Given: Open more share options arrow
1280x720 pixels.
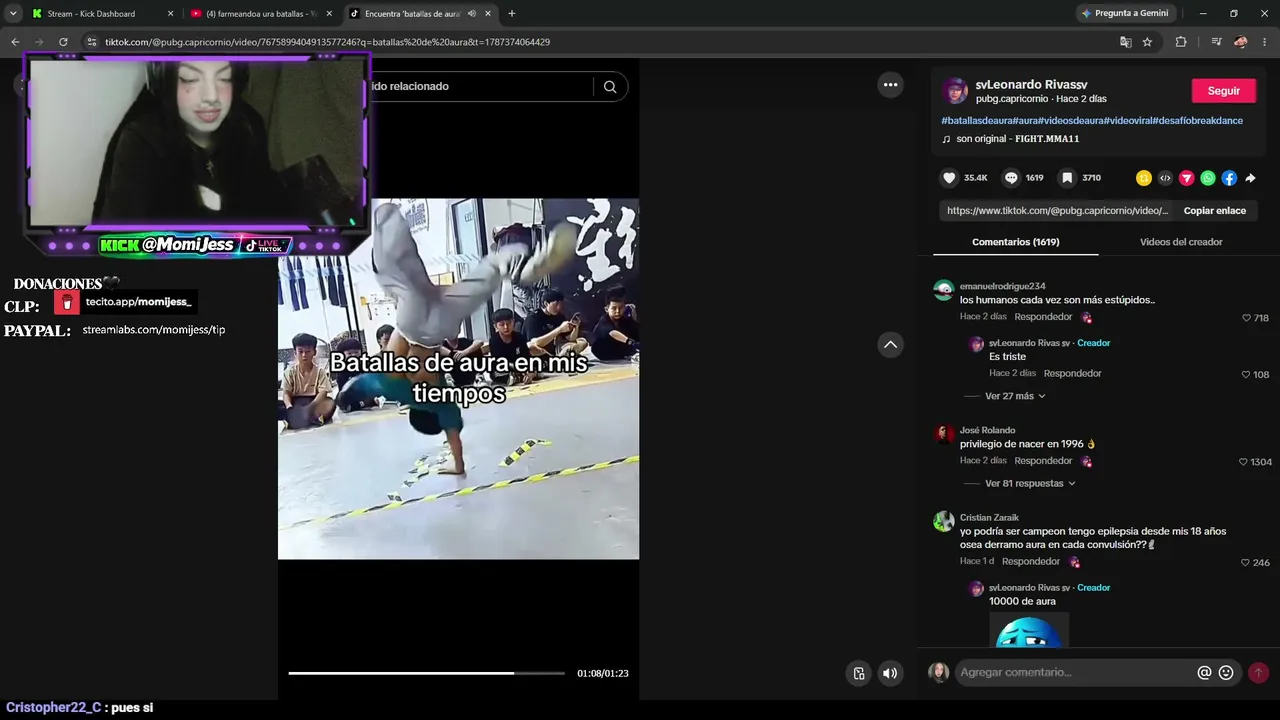Looking at the screenshot, I should (x=1250, y=178).
